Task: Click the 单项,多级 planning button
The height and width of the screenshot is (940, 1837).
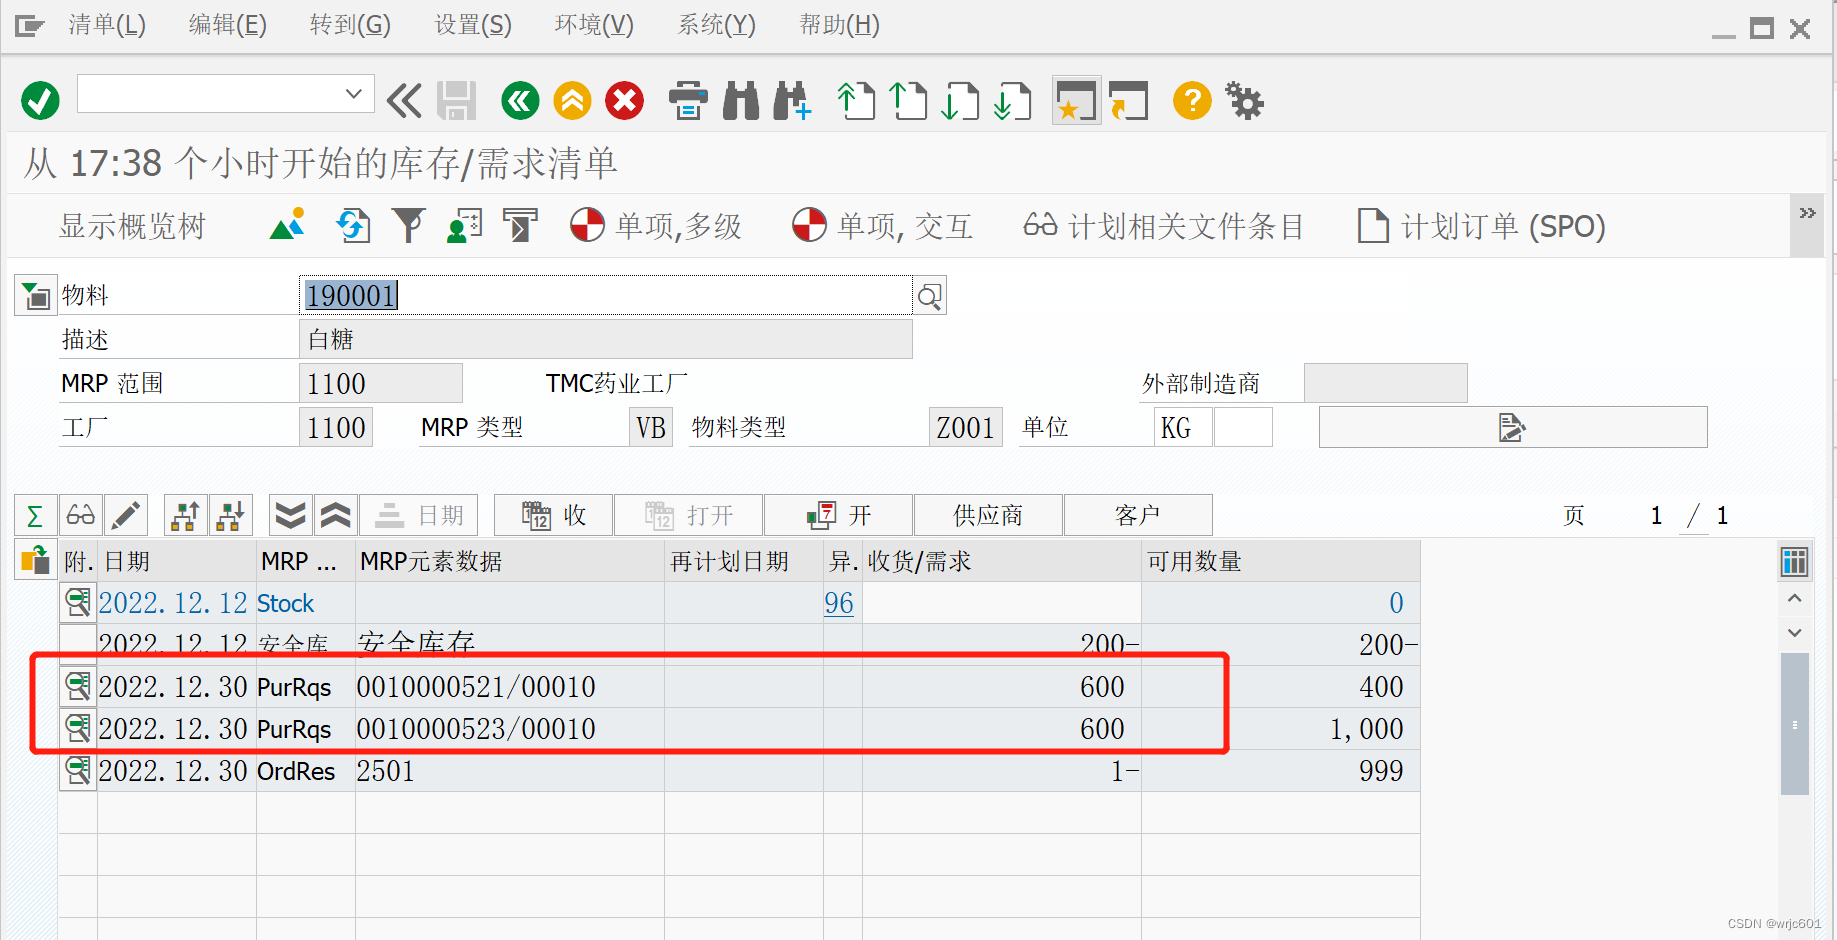Action: [x=656, y=226]
